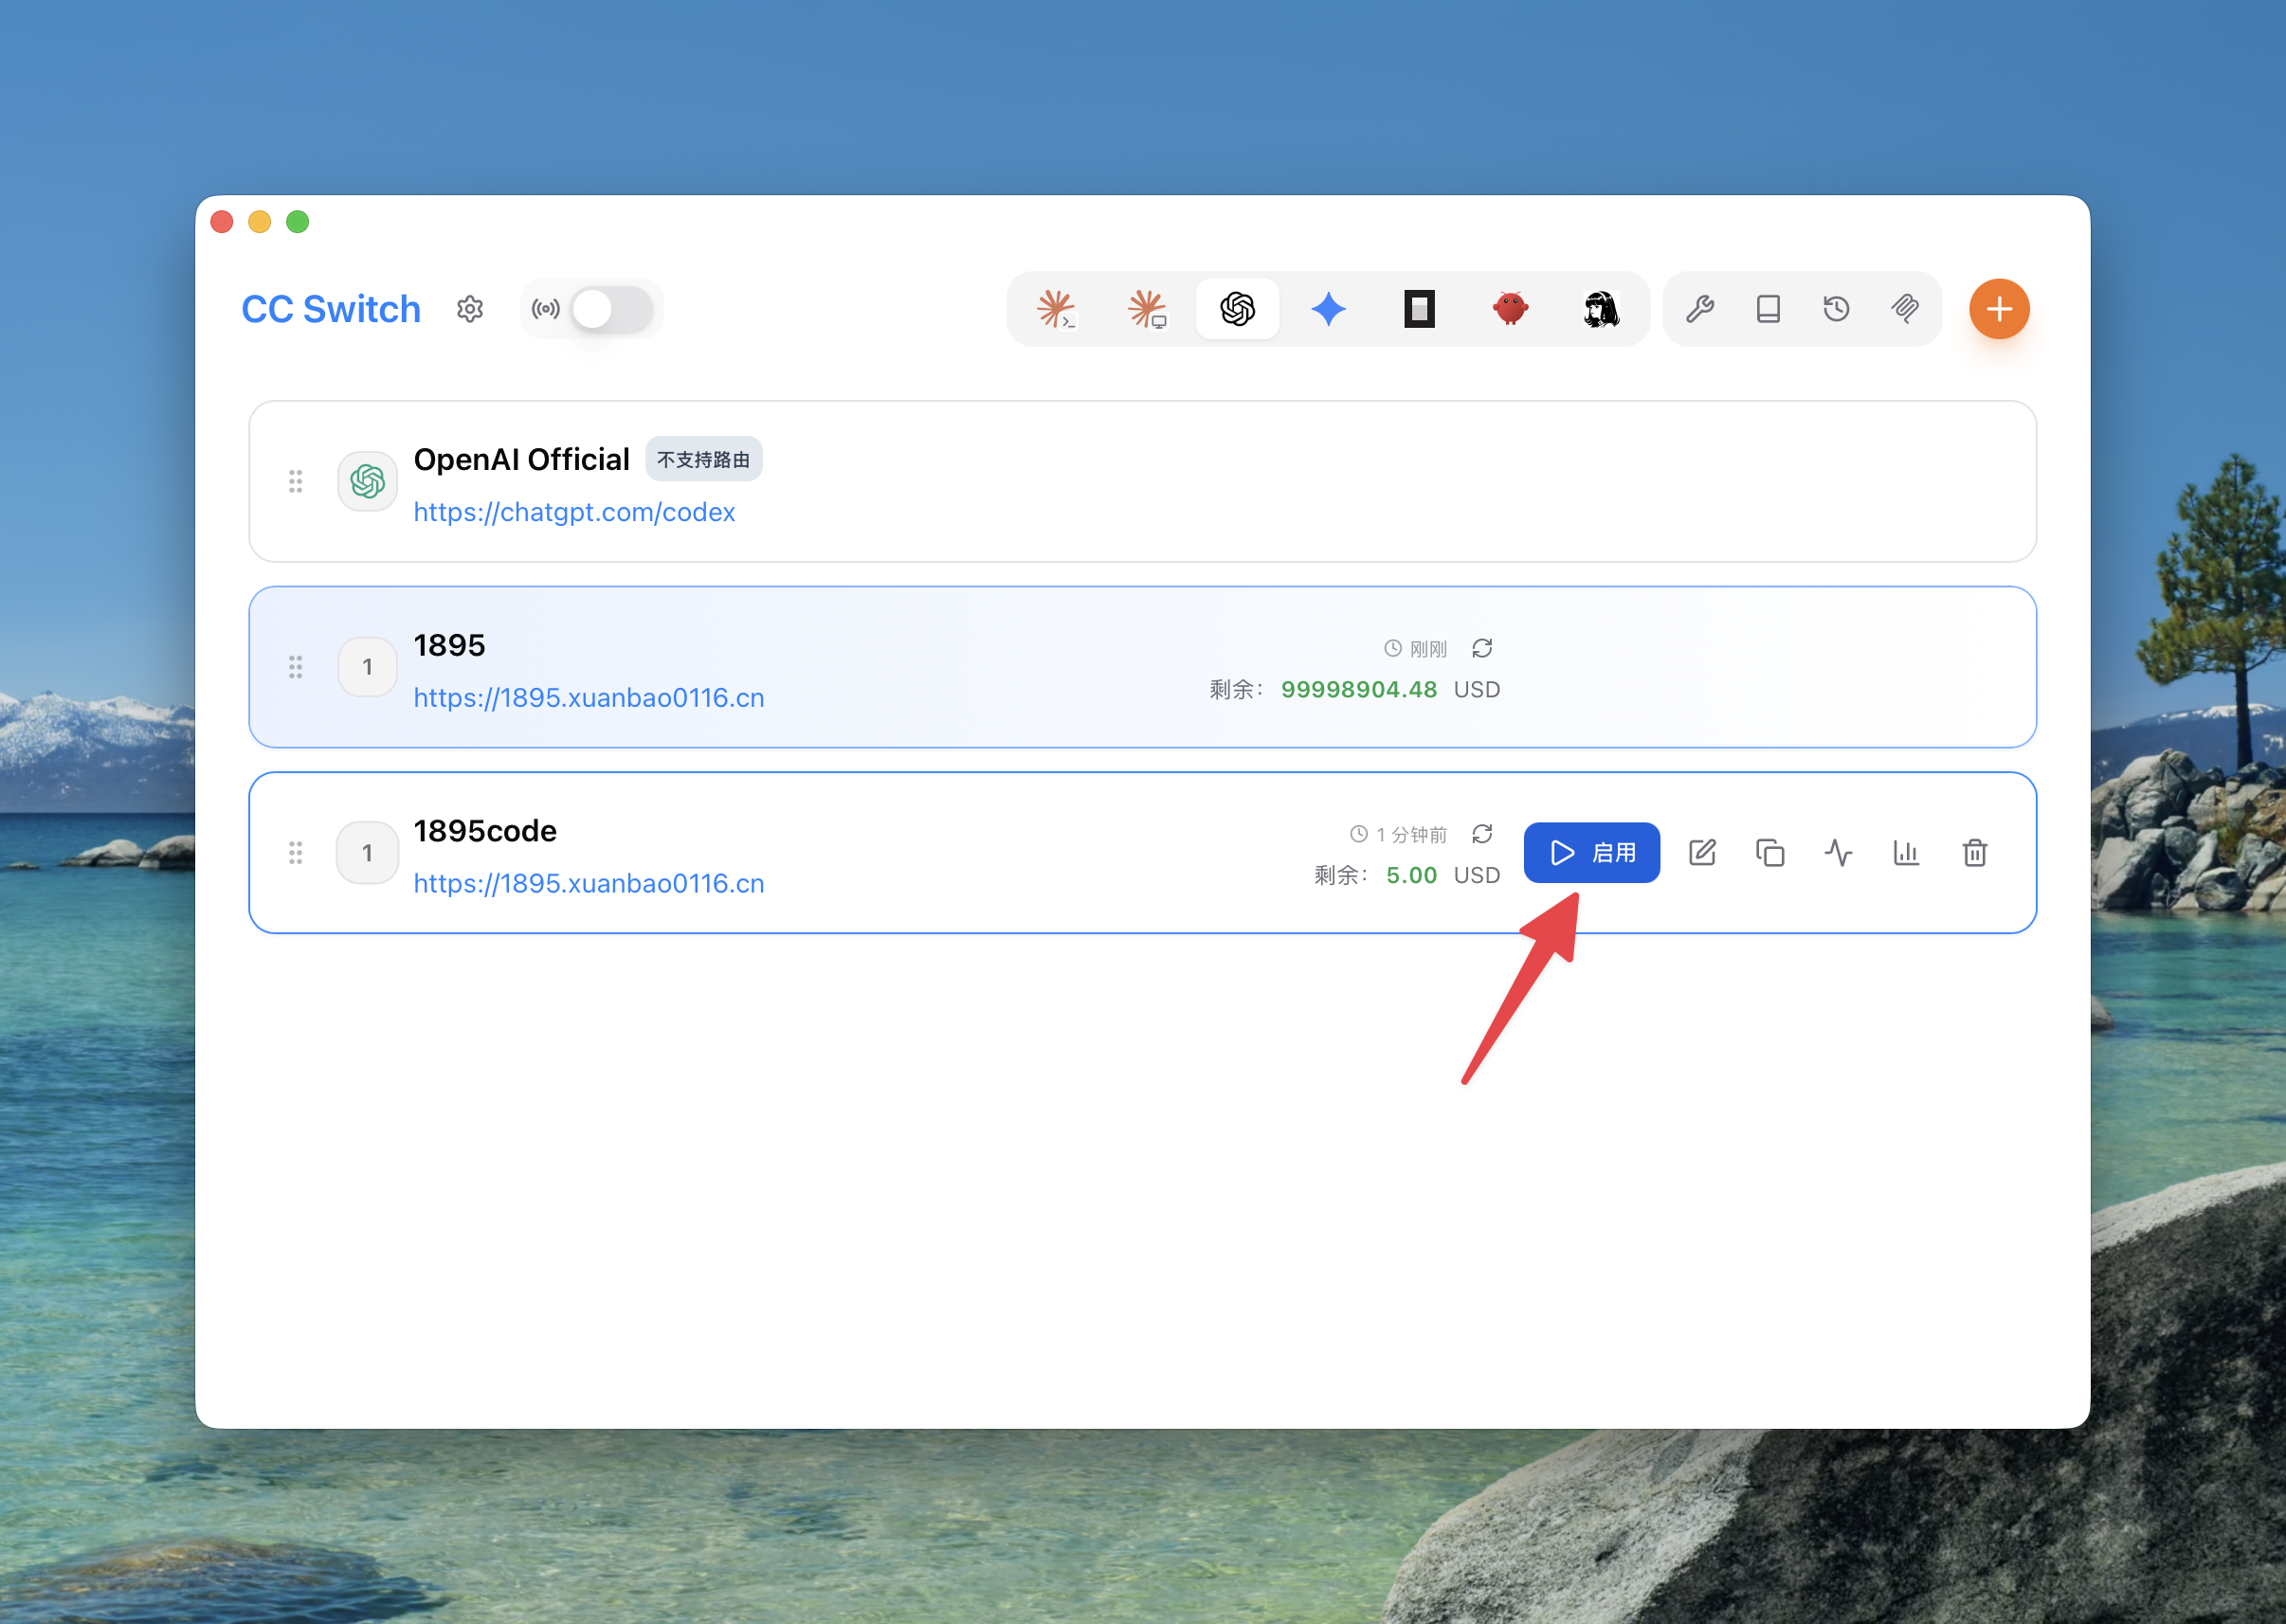This screenshot has height=1624, width=2286.
Task: Duplicate the 1895code provider
Action: 1770,853
